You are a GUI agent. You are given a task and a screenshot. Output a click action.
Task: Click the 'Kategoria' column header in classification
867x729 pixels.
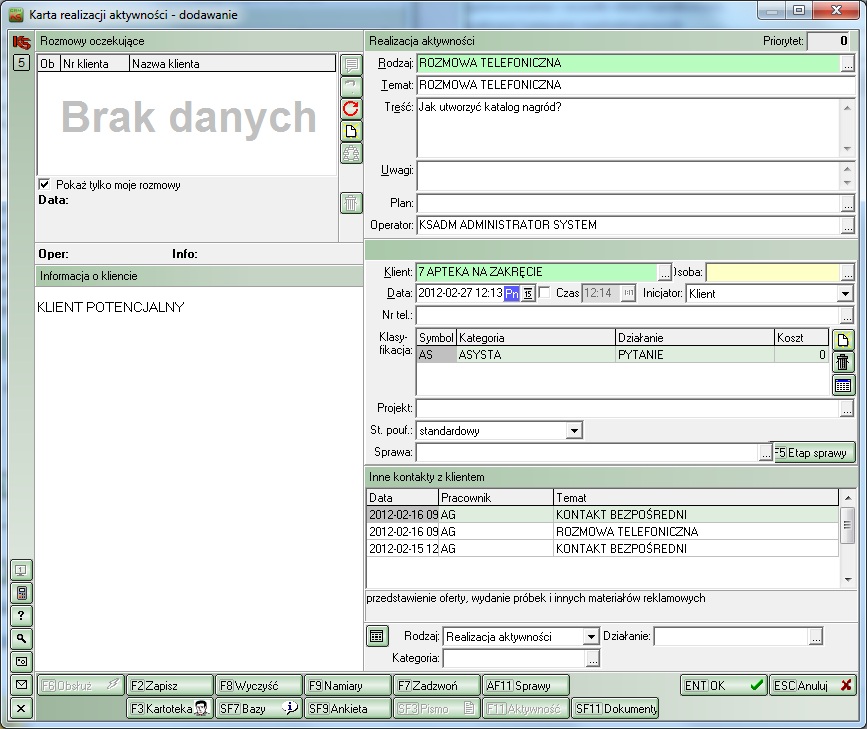[535, 339]
